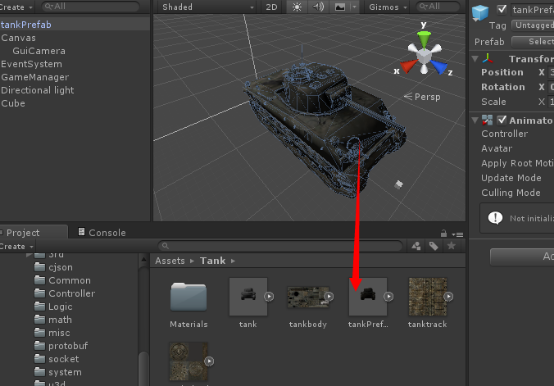This screenshot has width=554, height=386.
Task: Open Project Create dropdown
Action: click(x=17, y=246)
